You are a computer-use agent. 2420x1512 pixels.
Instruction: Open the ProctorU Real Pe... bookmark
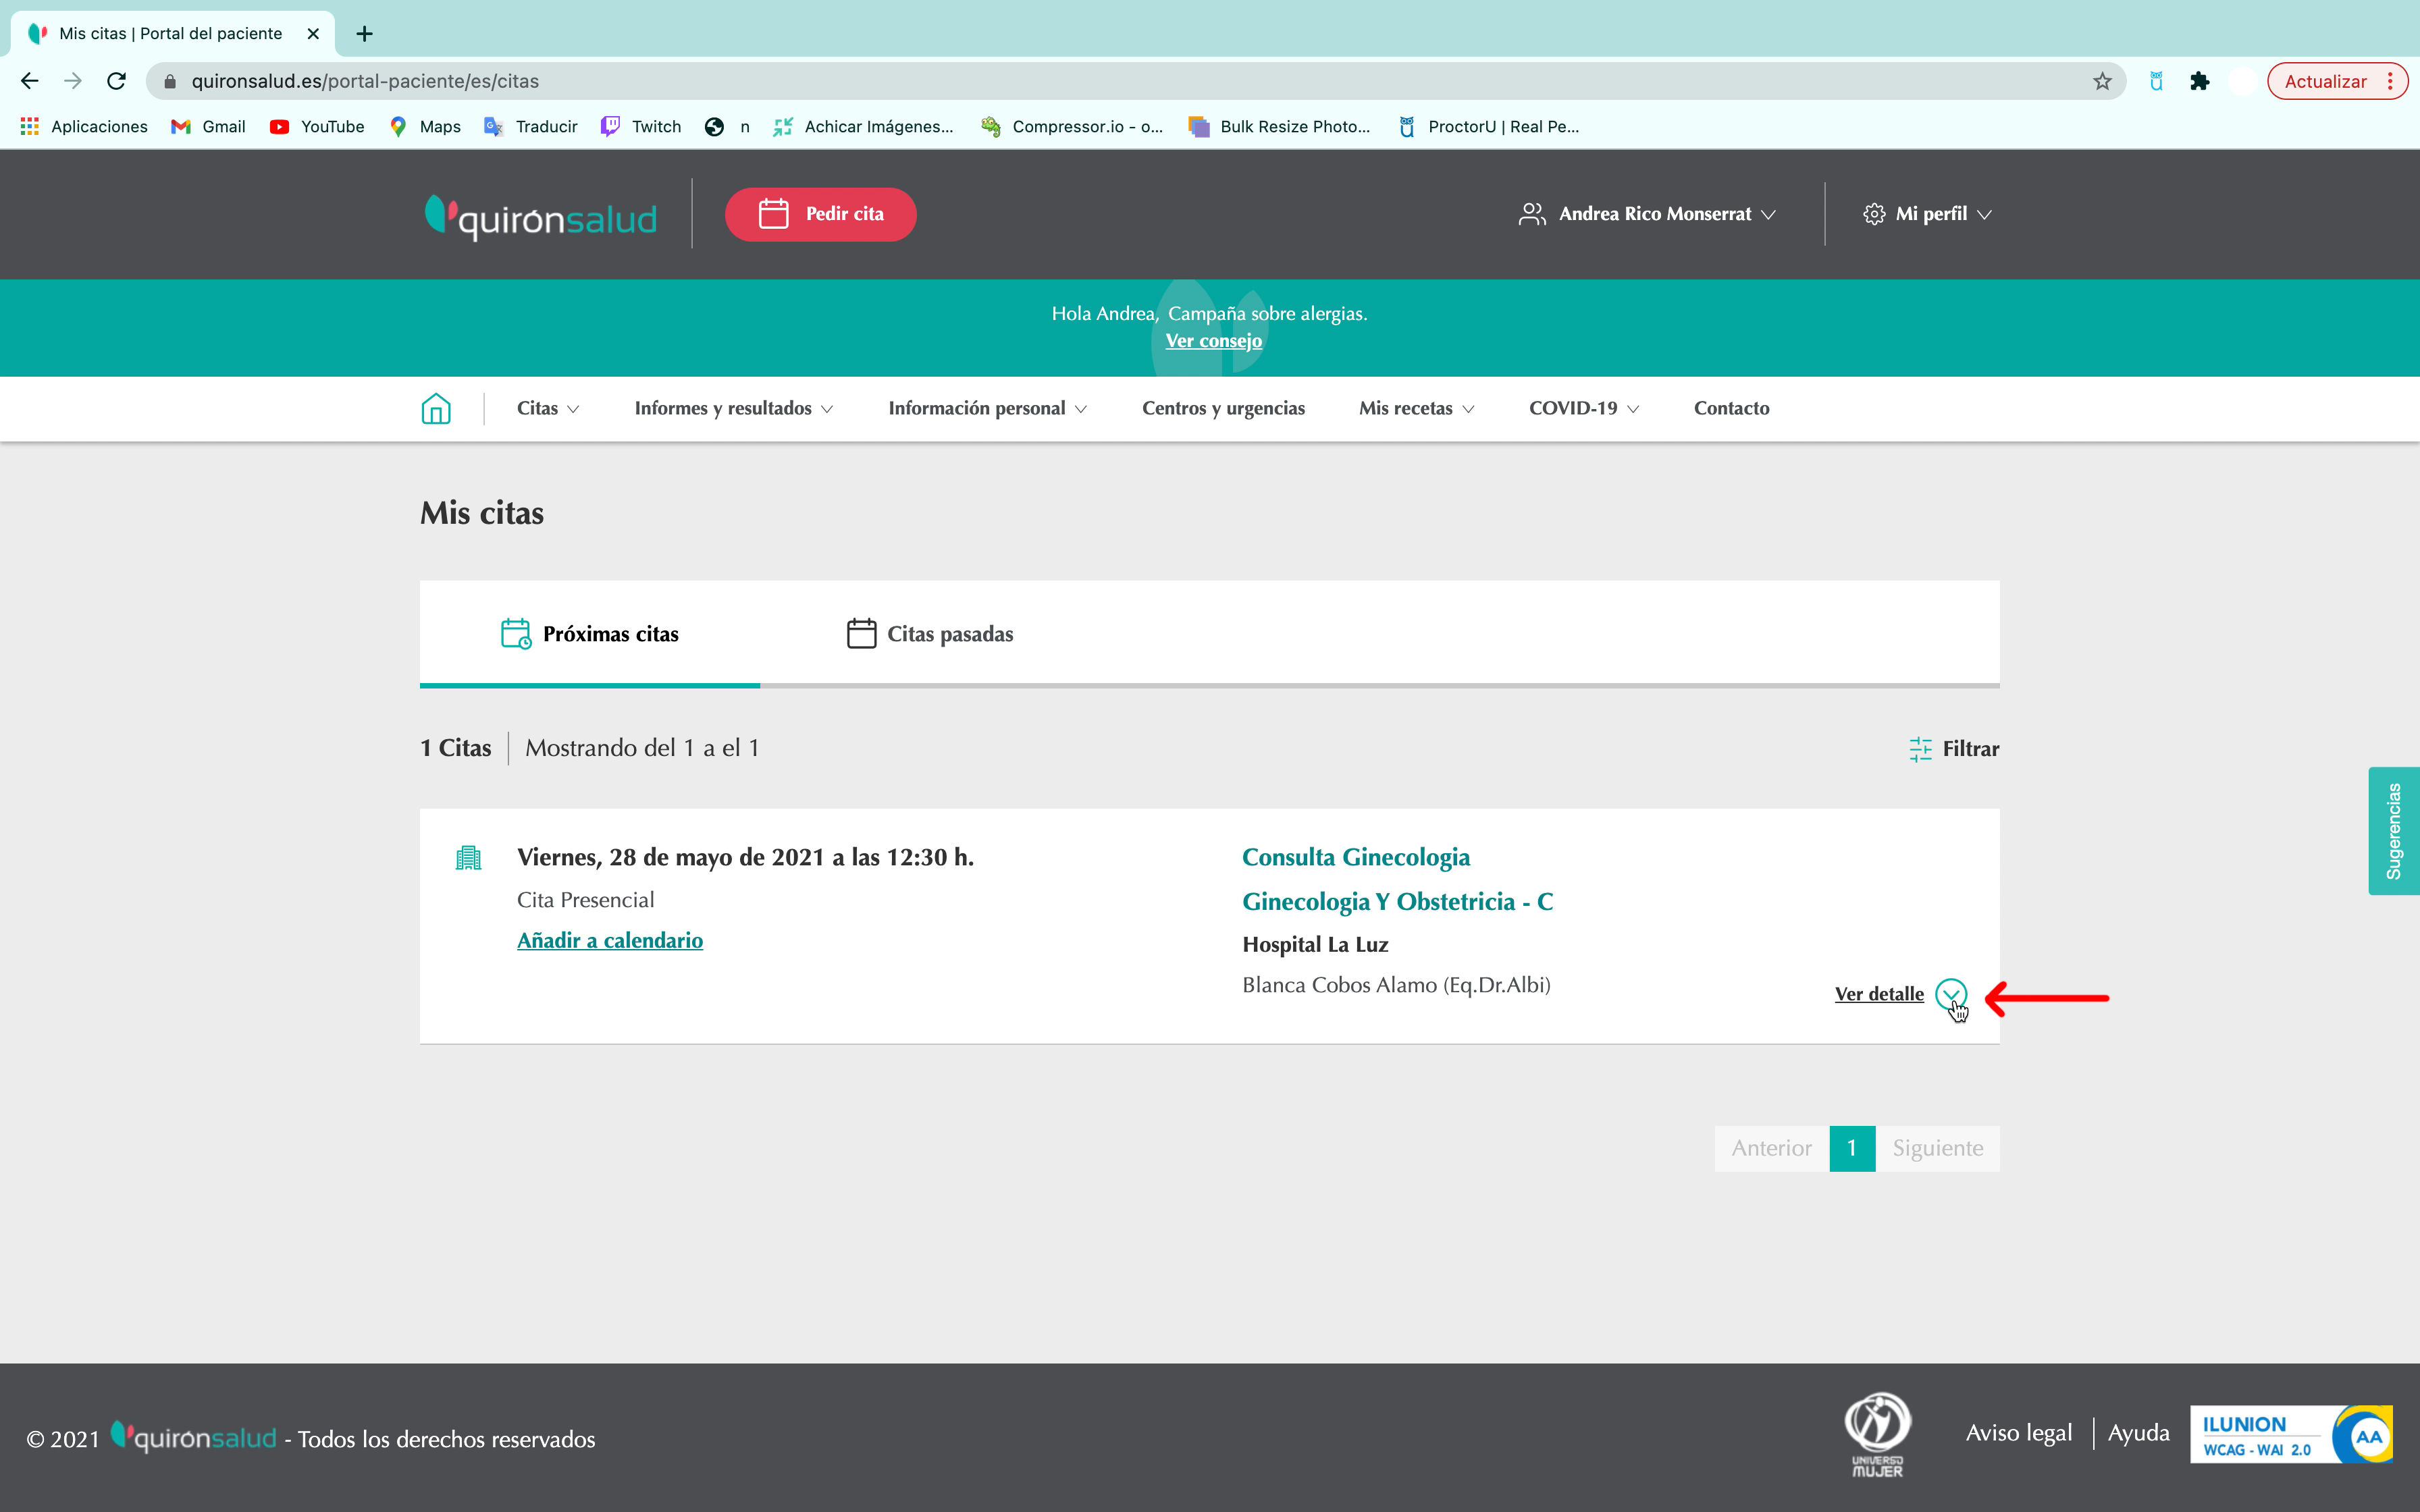point(1488,127)
